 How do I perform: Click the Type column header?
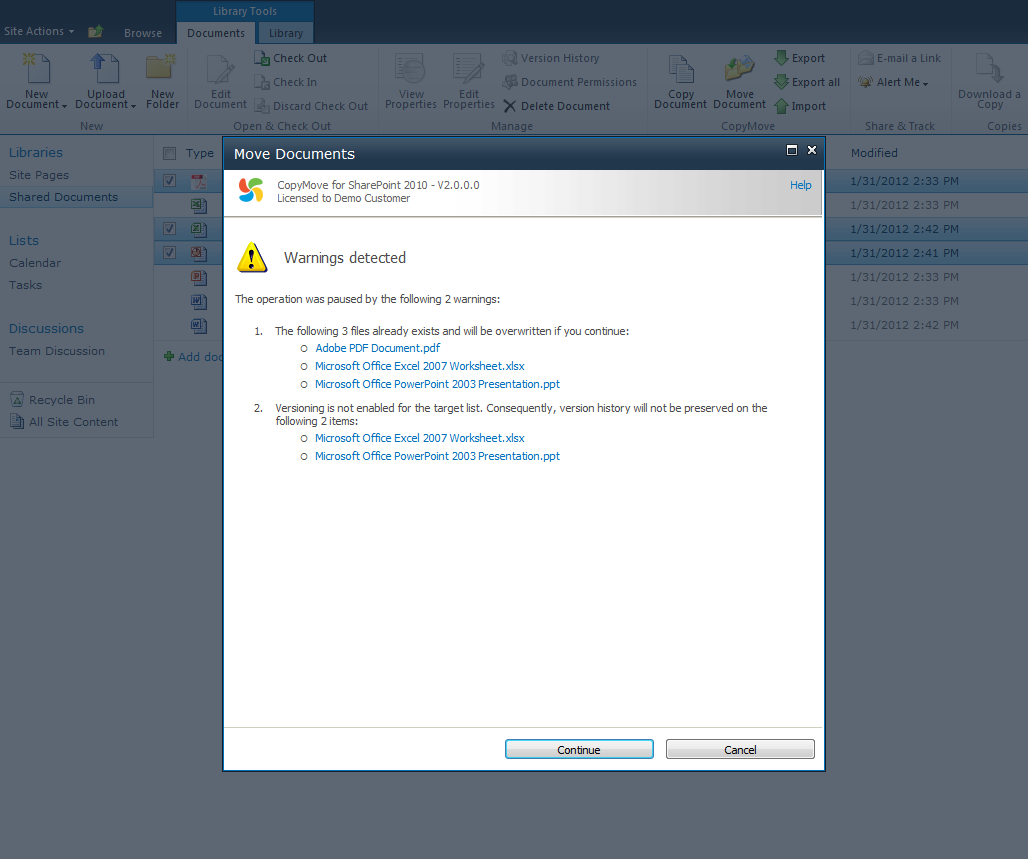pyautogui.click(x=199, y=153)
